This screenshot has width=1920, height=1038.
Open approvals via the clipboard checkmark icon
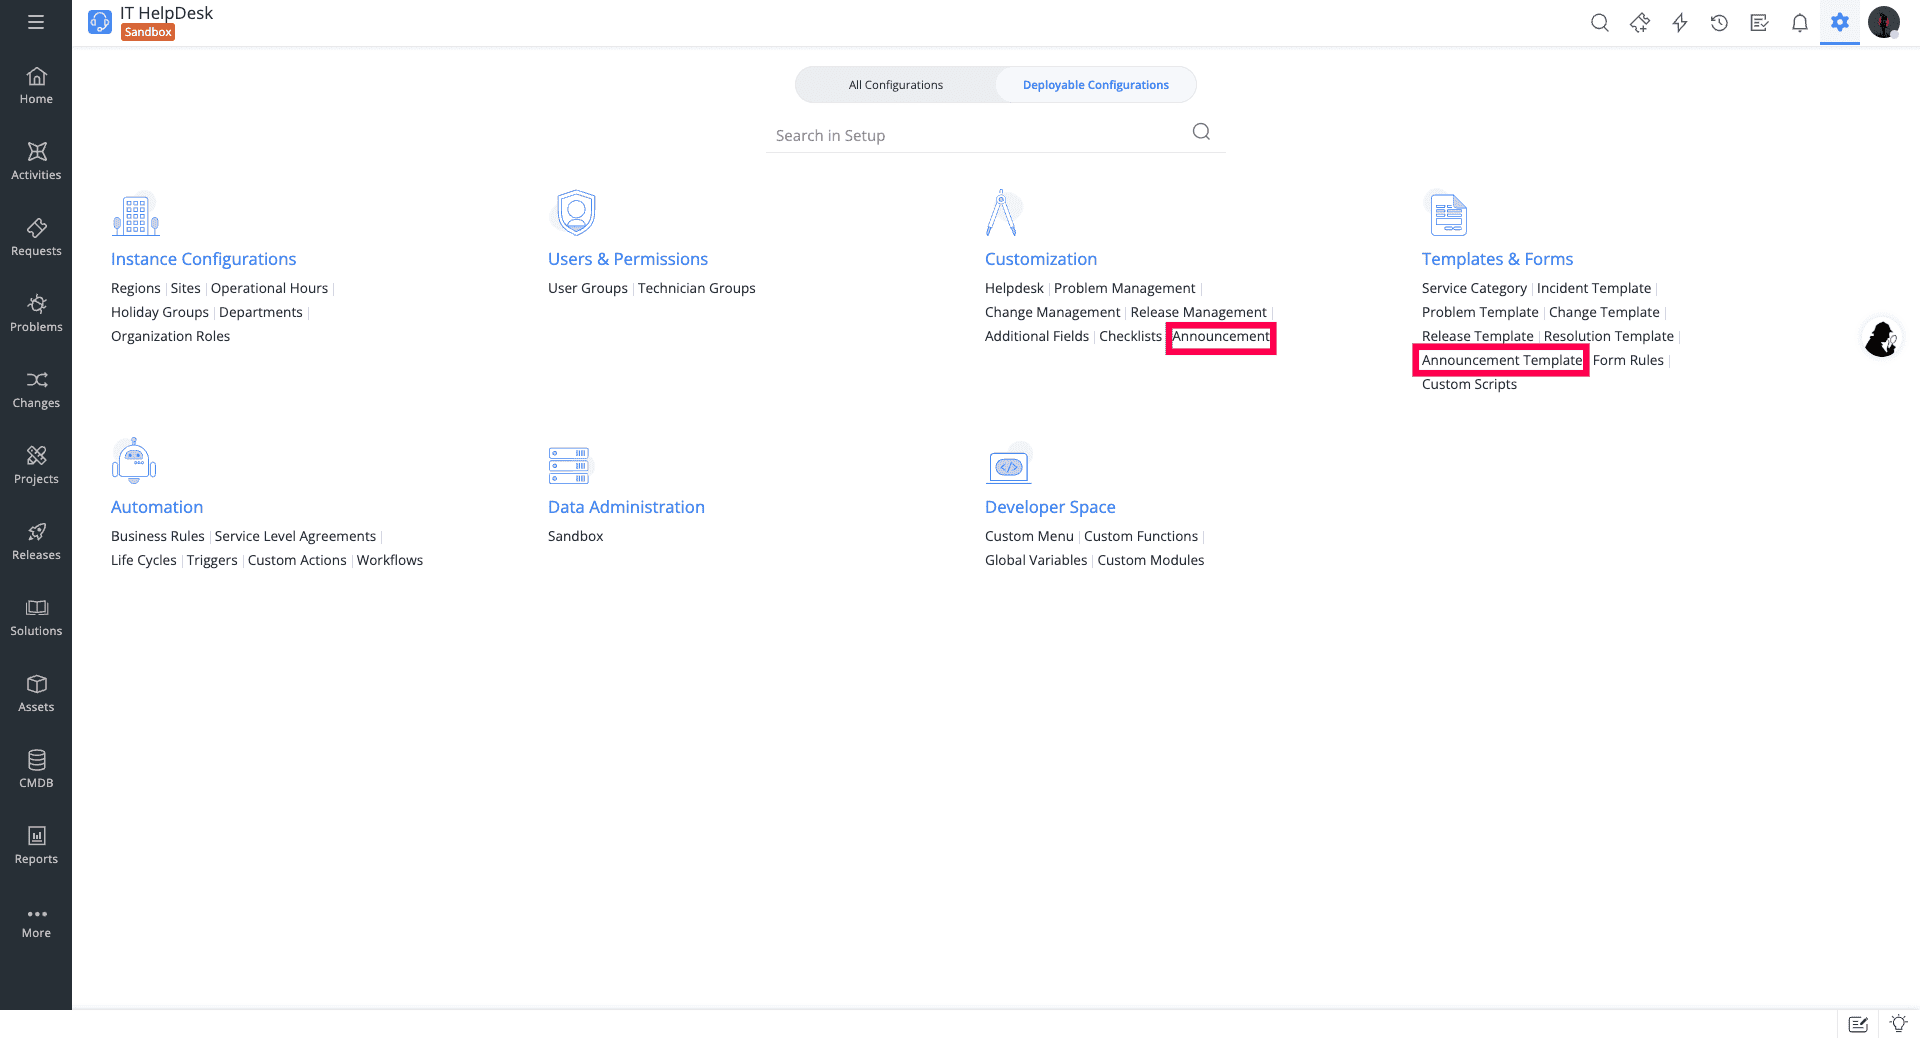coord(1759,22)
